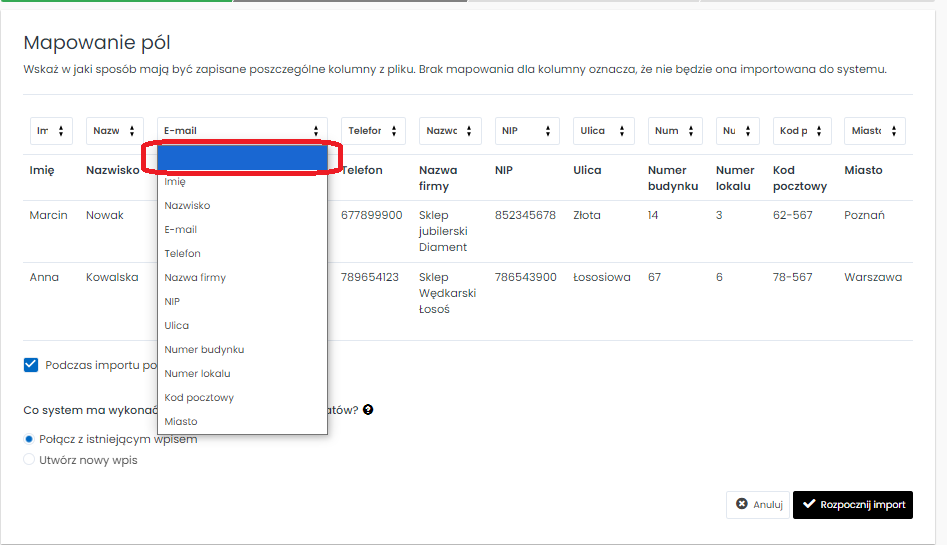Screen dimensions: 947x545
Task: Click the Anna cell in second row
Action: coord(44,277)
